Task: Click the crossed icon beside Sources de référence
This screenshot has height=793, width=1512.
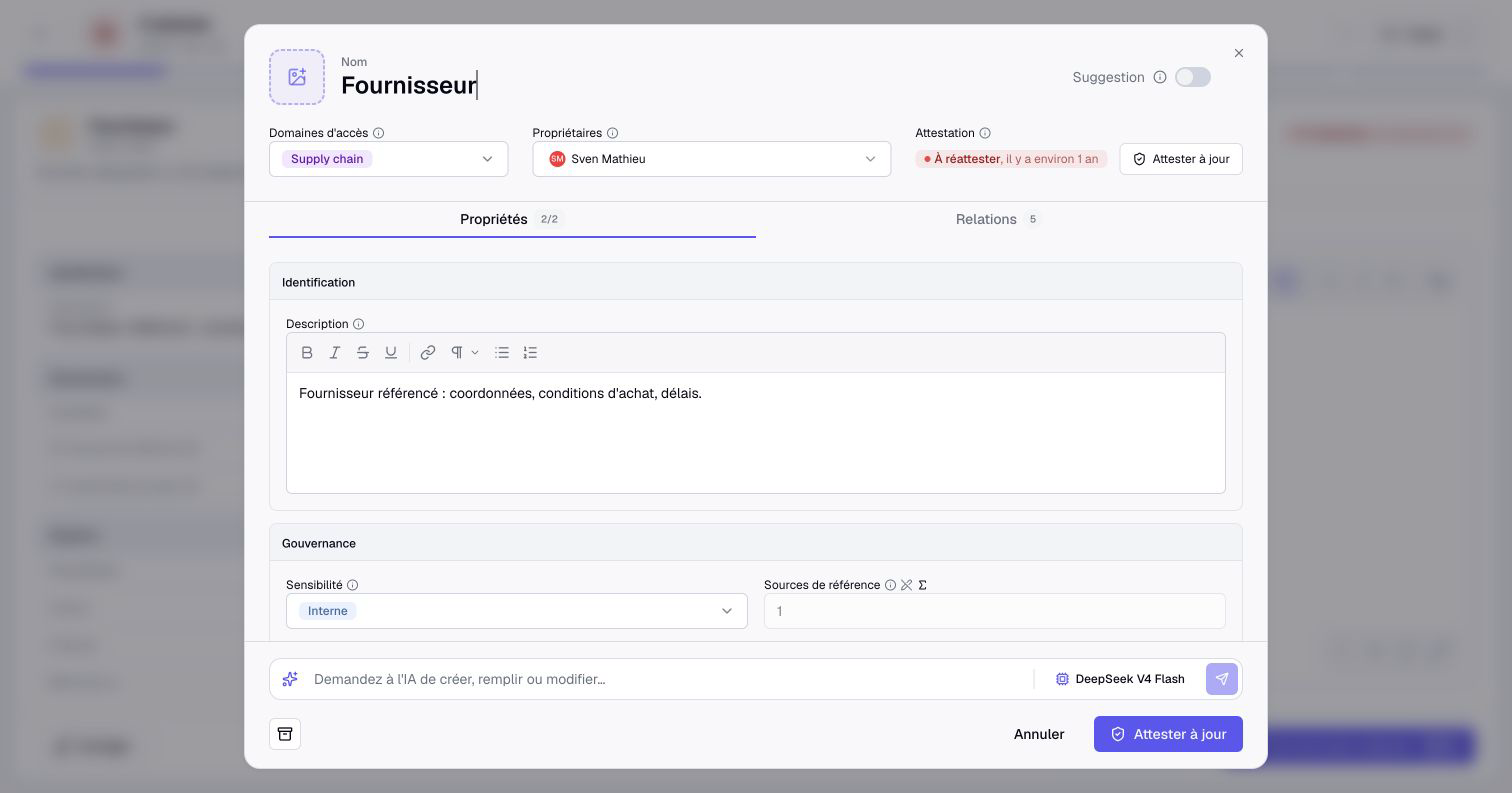Action: pyautogui.click(x=907, y=585)
